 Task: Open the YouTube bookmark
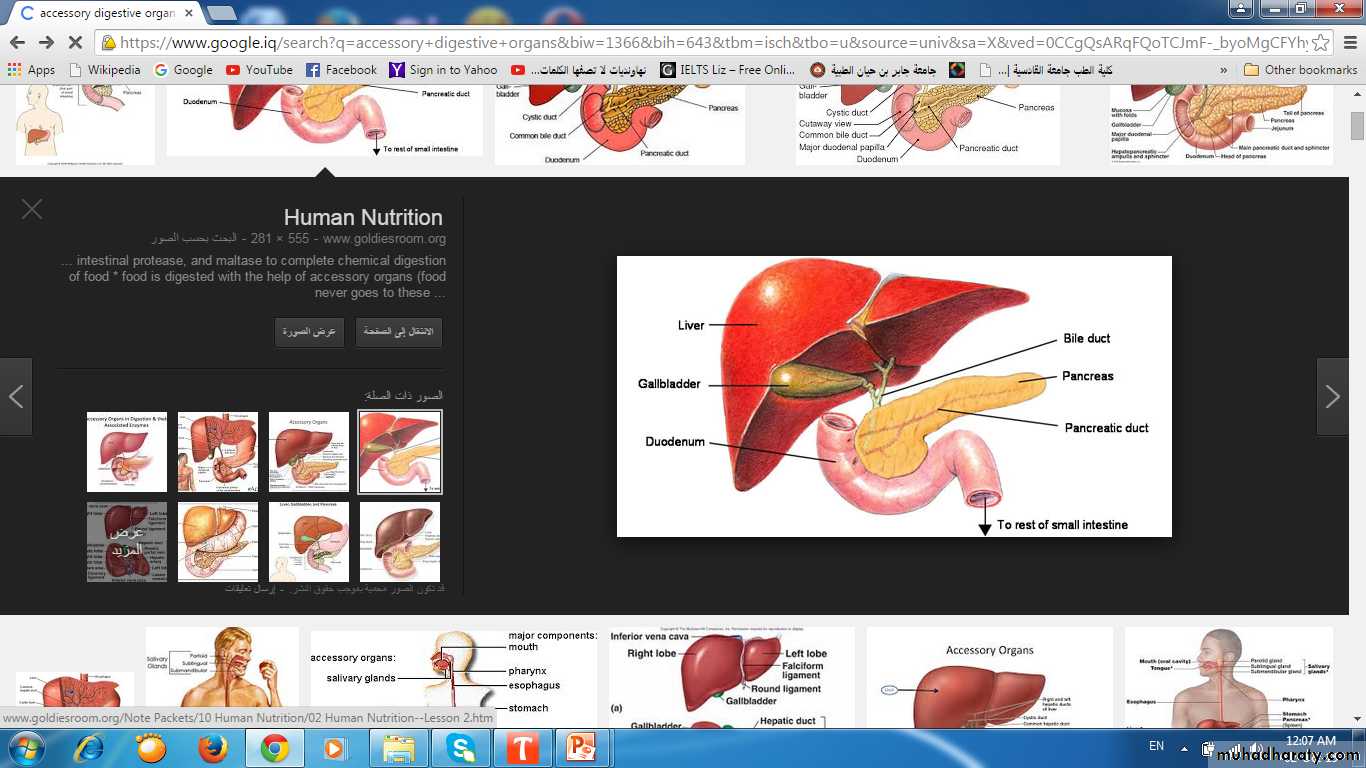(259, 70)
